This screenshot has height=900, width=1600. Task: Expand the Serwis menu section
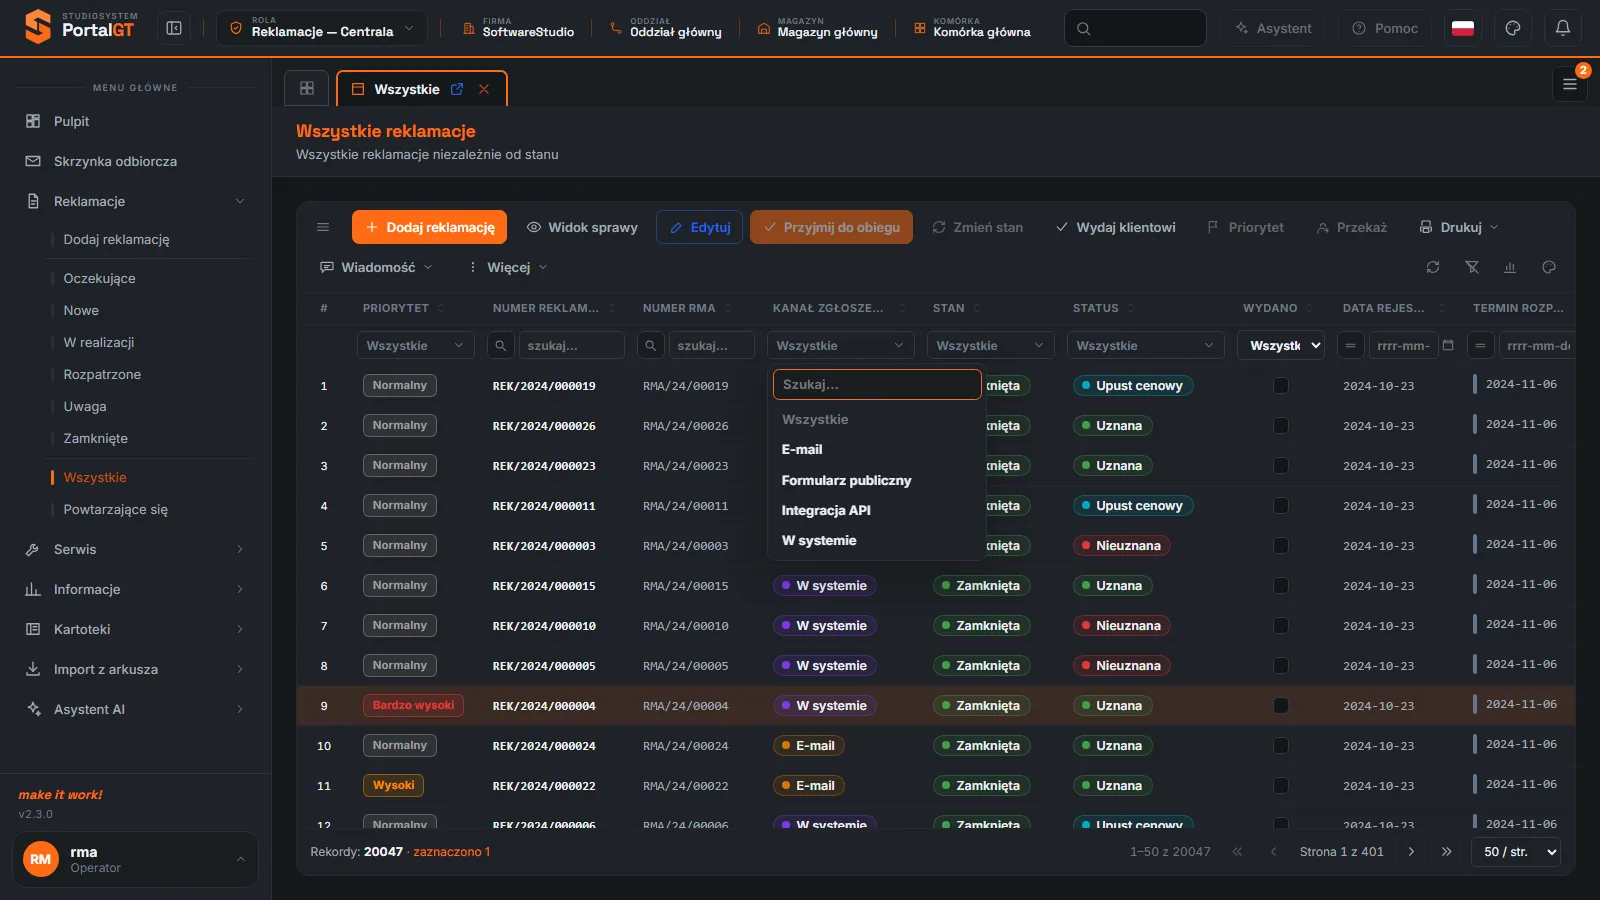[136, 549]
